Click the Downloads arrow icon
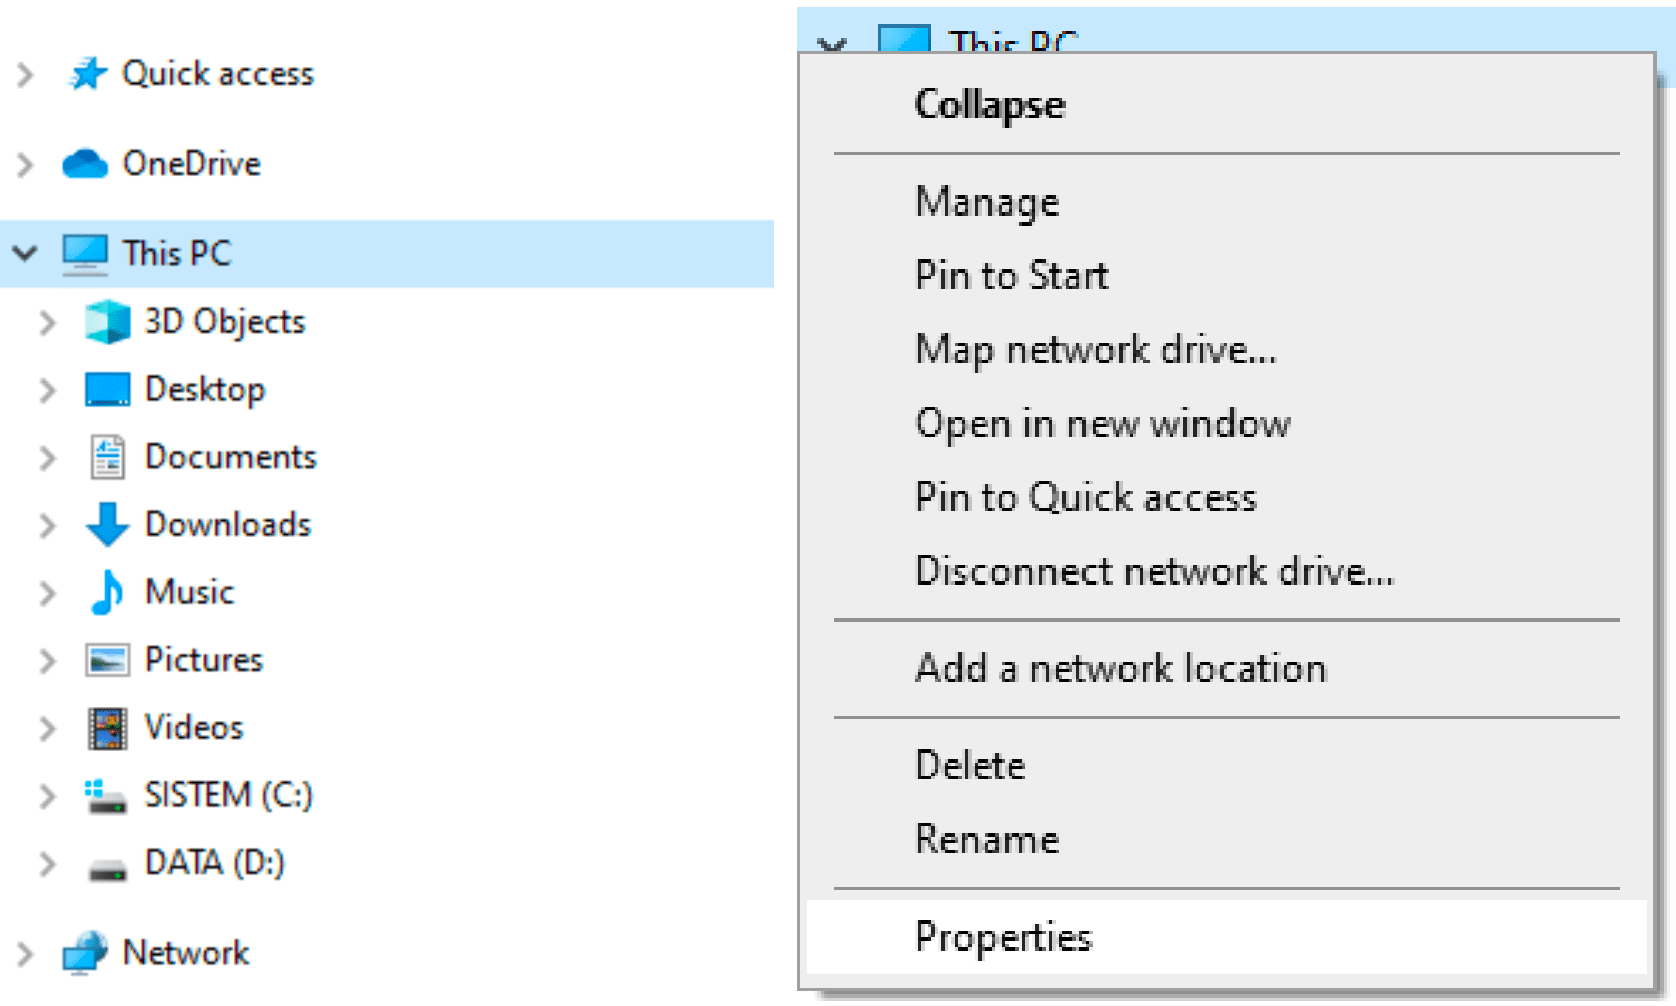This screenshot has width=1676, height=1006. click(x=107, y=525)
